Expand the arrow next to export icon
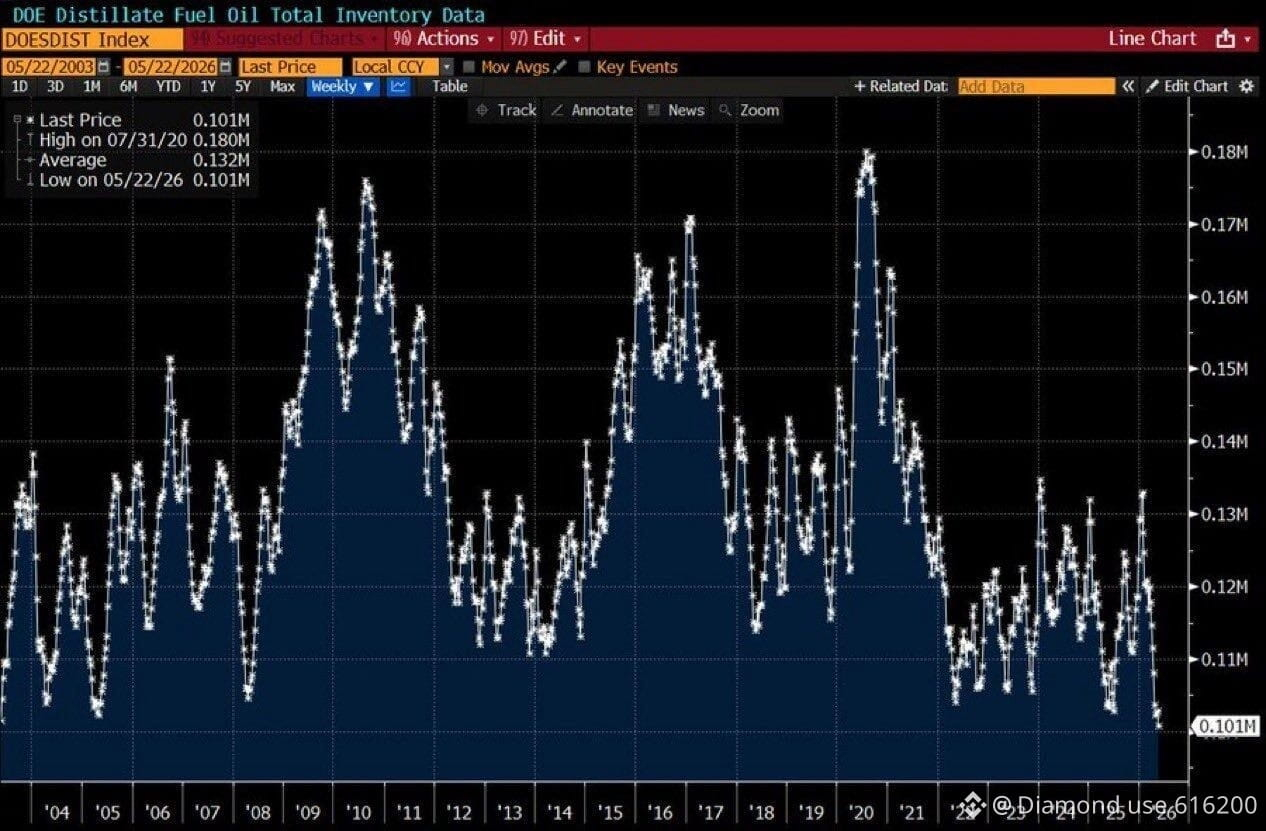Screen dimensions: 1266x831 click(x=1247, y=40)
